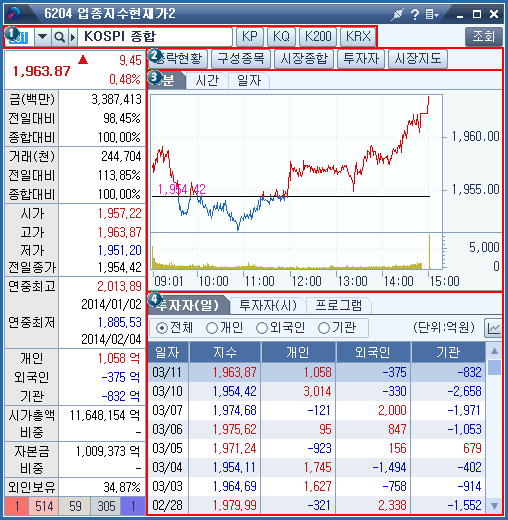Click scrollbar up arrow in investor table
This screenshot has height=520, width=508.
coord(494,350)
